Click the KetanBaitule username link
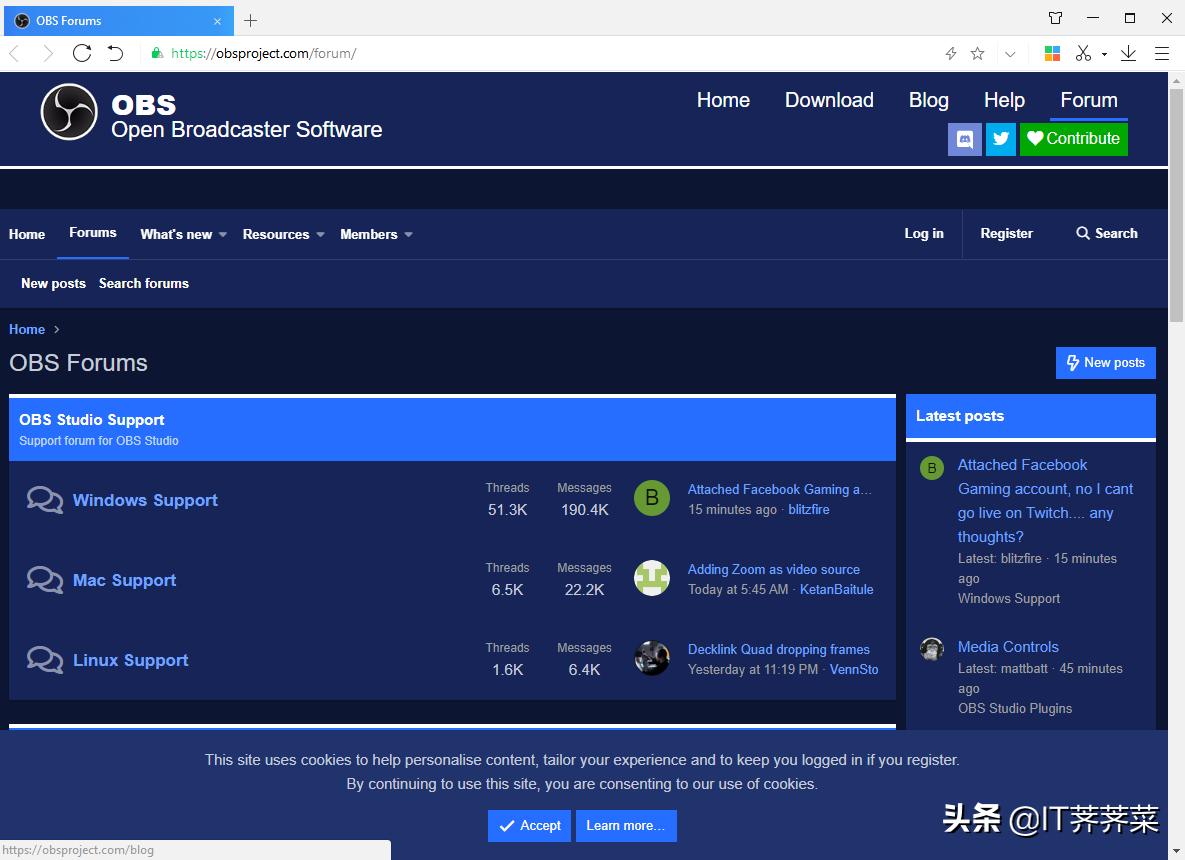1185x860 pixels. [x=837, y=589]
